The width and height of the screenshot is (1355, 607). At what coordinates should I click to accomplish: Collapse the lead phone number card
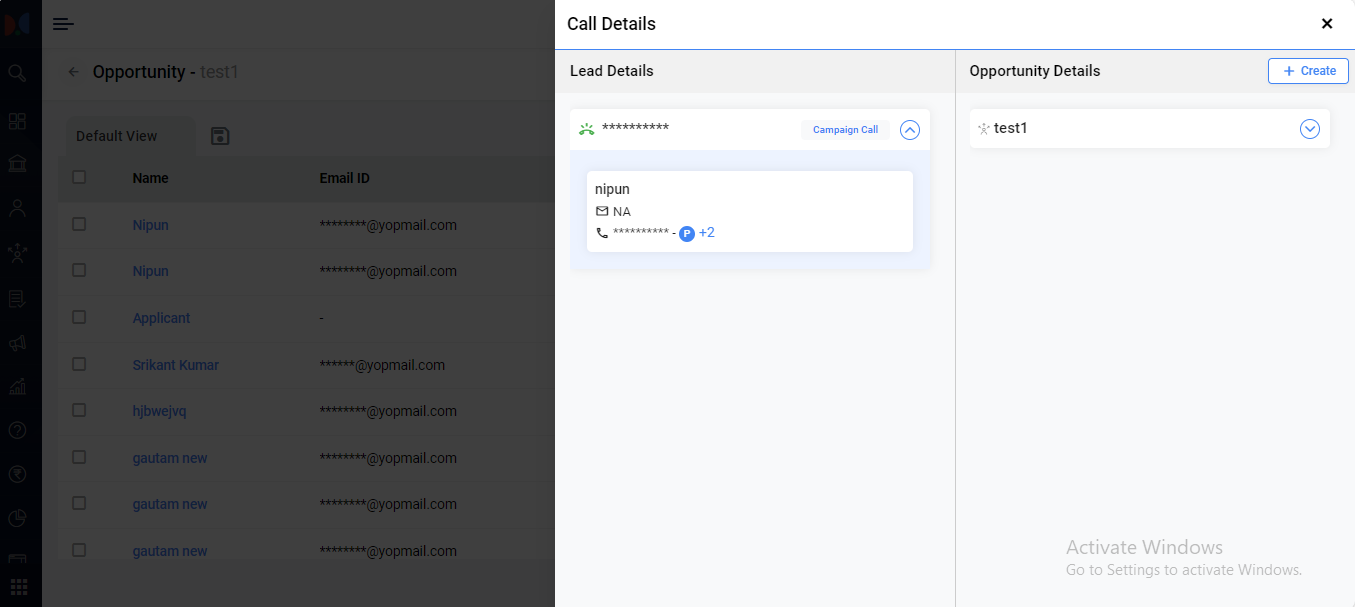point(909,130)
